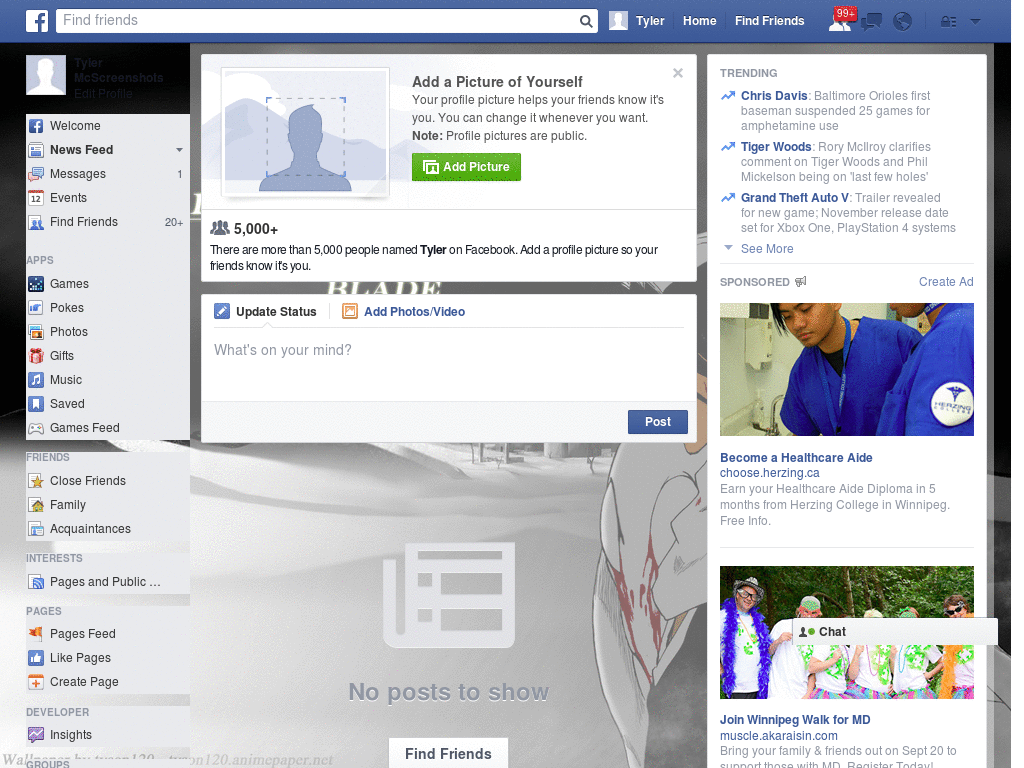Click Find Friends button below No posts
This screenshot has width=1024, height=768.
coord(448,754)
